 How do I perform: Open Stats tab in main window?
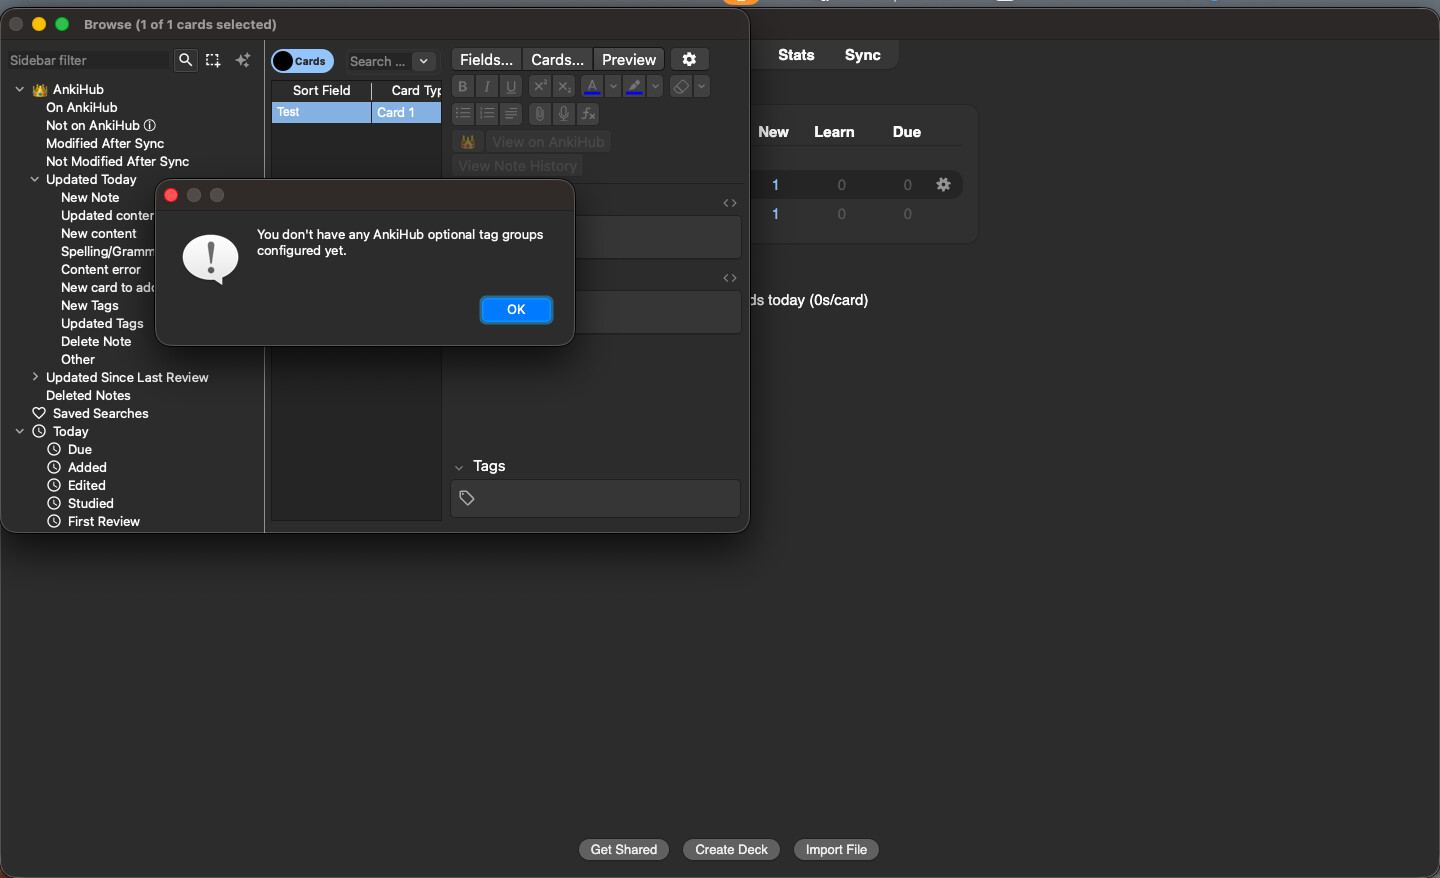pos(796,55)
